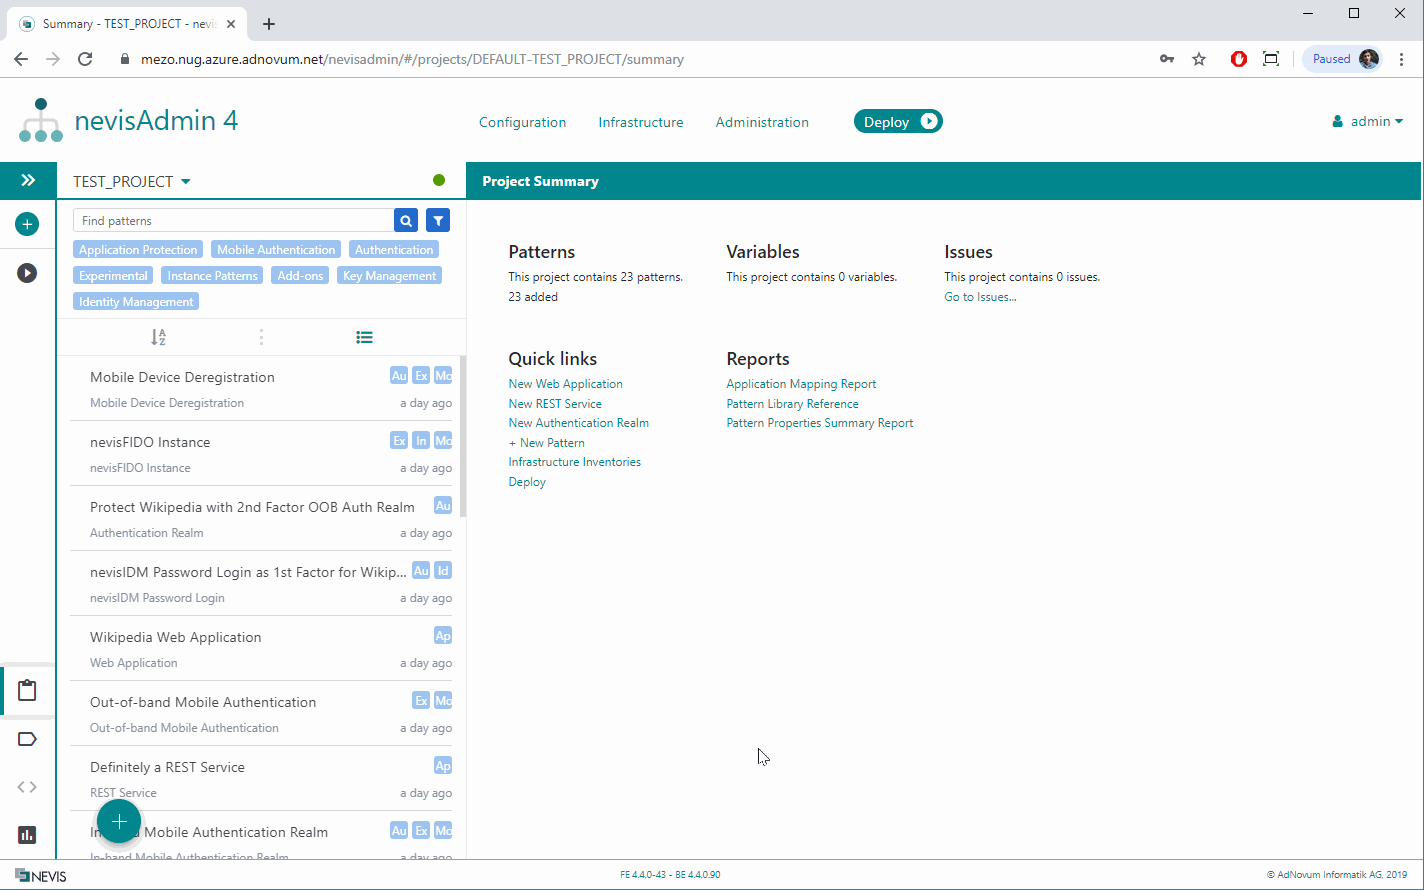1424x890 pixels.
Task: Open the Configuration menu
Action: click(x=522, y=122)
